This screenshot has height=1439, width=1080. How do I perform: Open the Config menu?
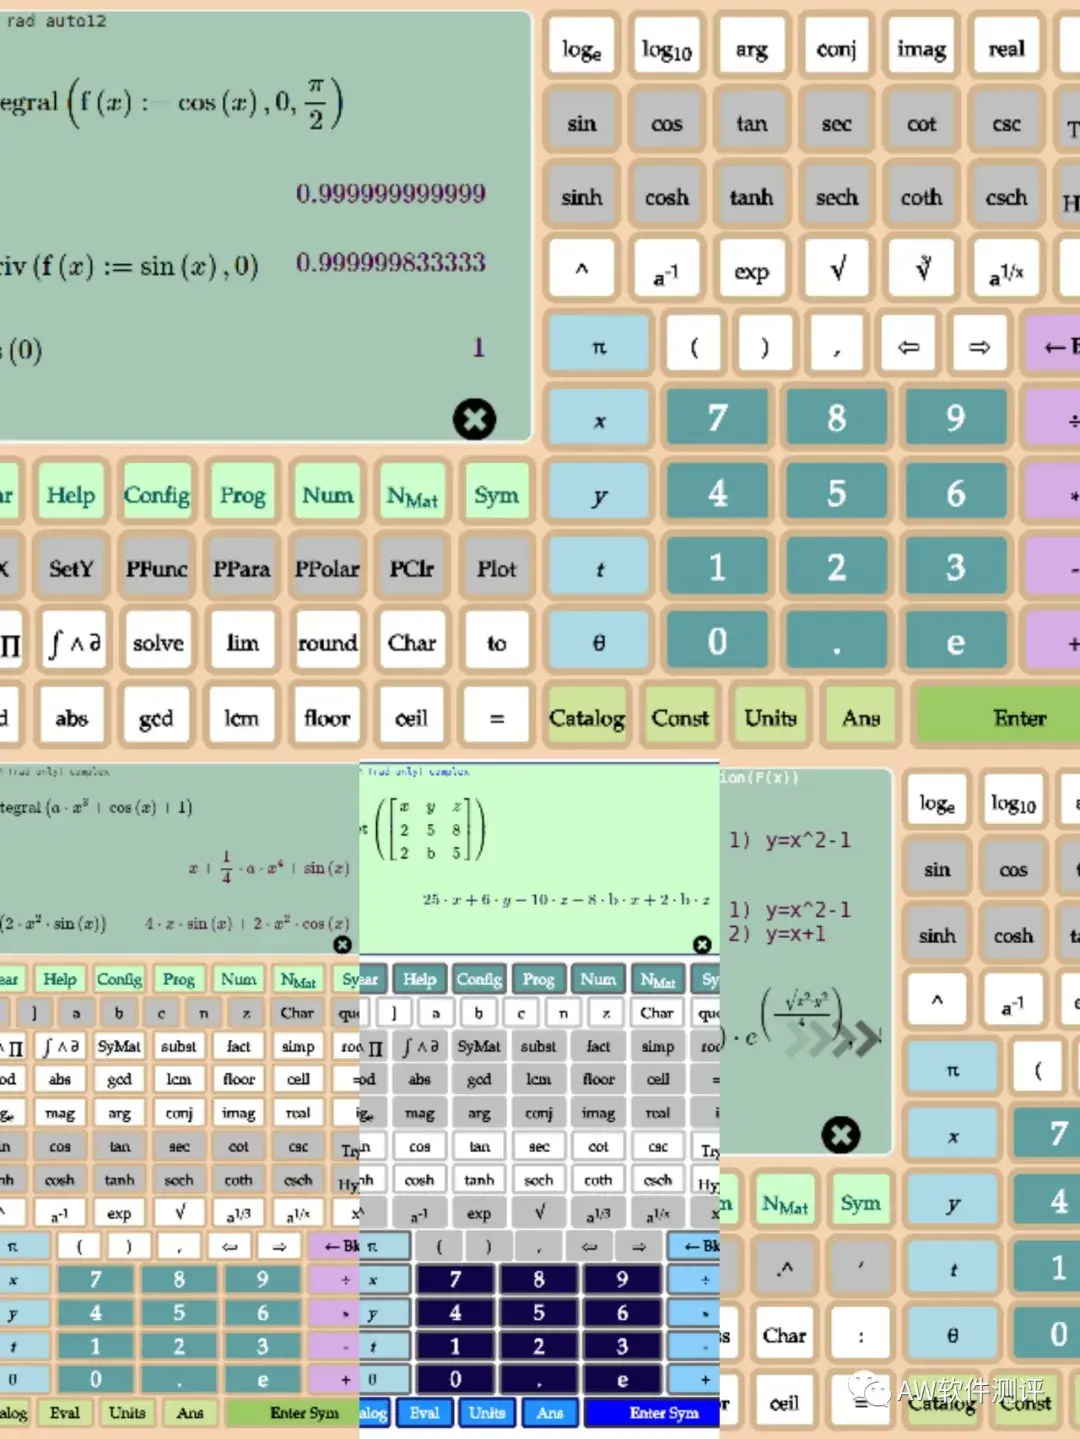click(157, 493)
